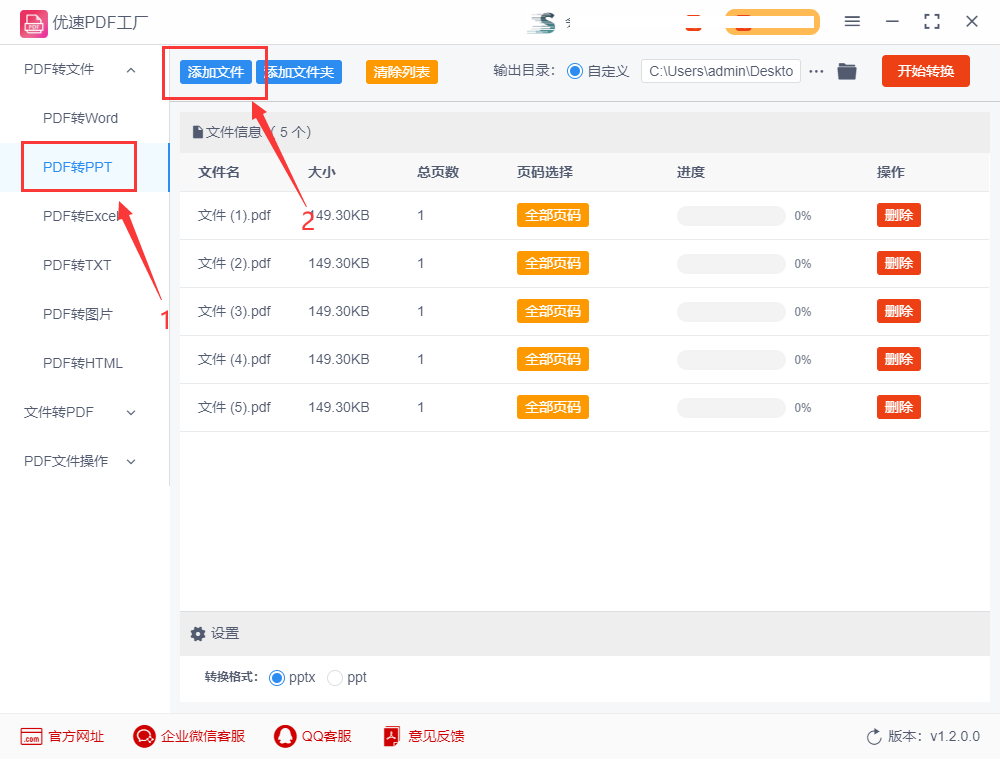
Task: Click the 进度 column header
Action: tap(691, 172)
